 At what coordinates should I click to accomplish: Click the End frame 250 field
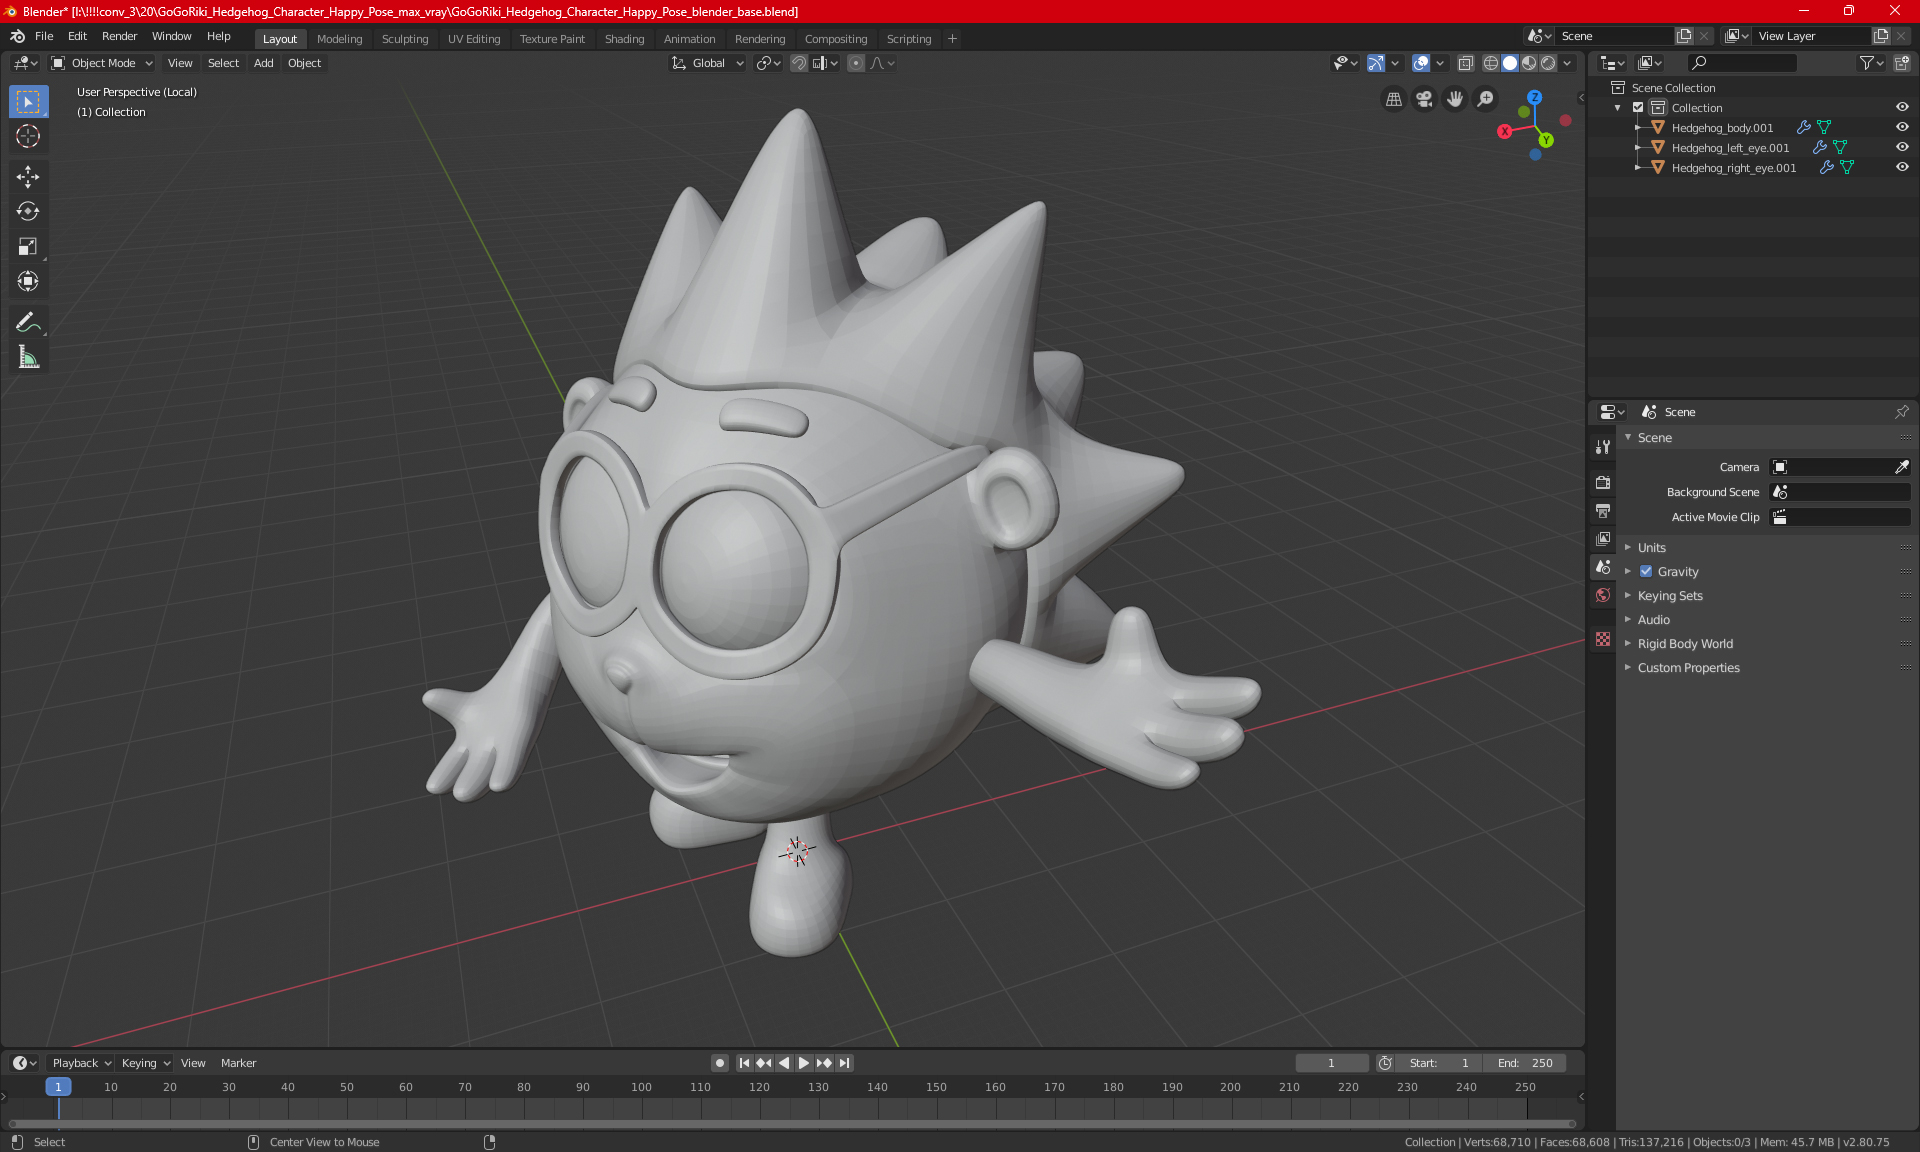(1525, 1063)
